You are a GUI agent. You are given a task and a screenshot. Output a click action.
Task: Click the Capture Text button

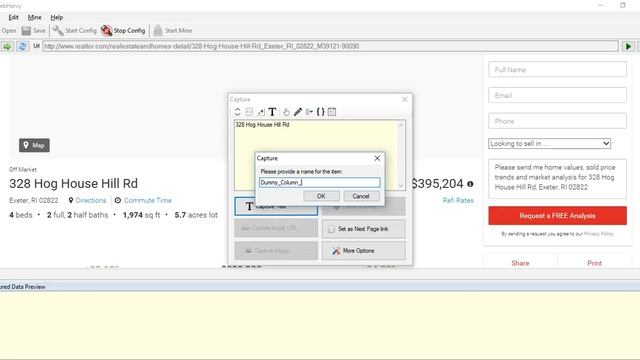coord(276,207)
